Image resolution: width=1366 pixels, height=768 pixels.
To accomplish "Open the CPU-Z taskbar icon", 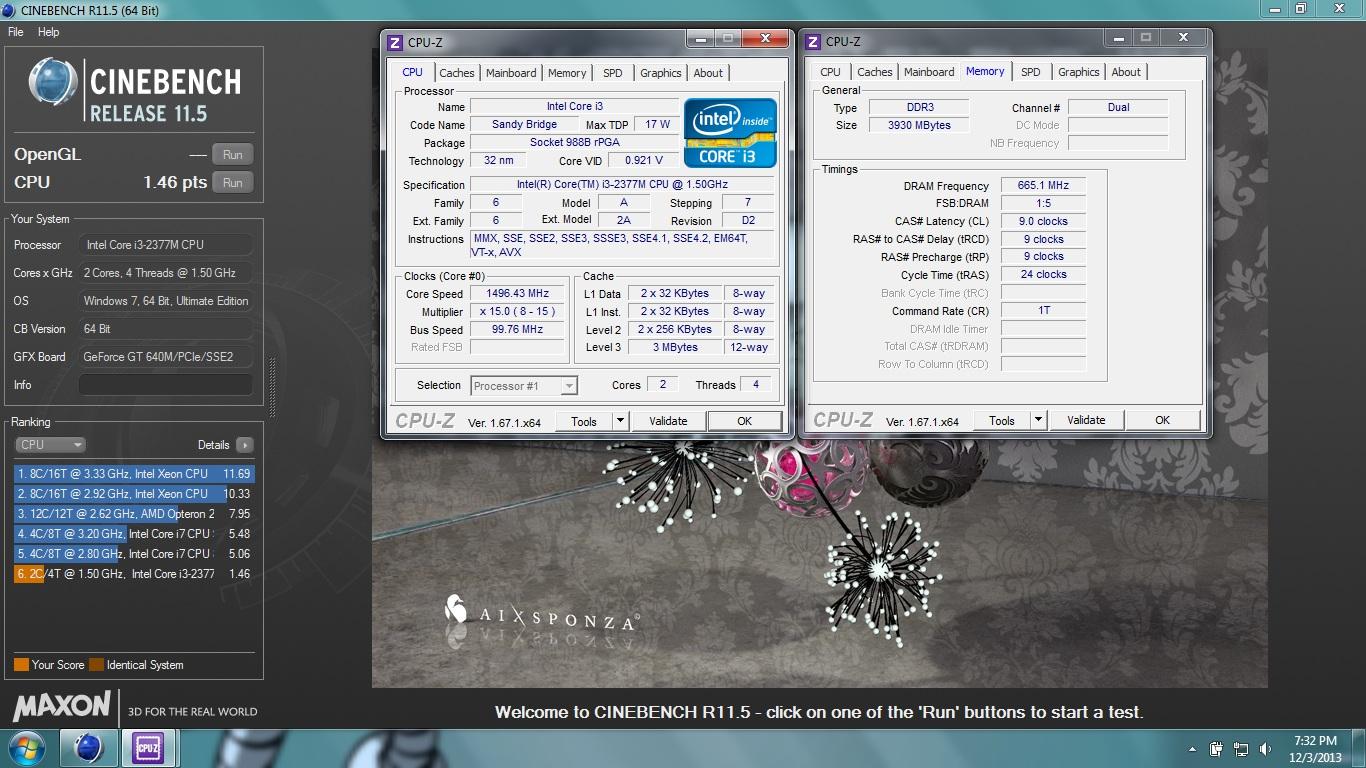I will pos(148,748).
